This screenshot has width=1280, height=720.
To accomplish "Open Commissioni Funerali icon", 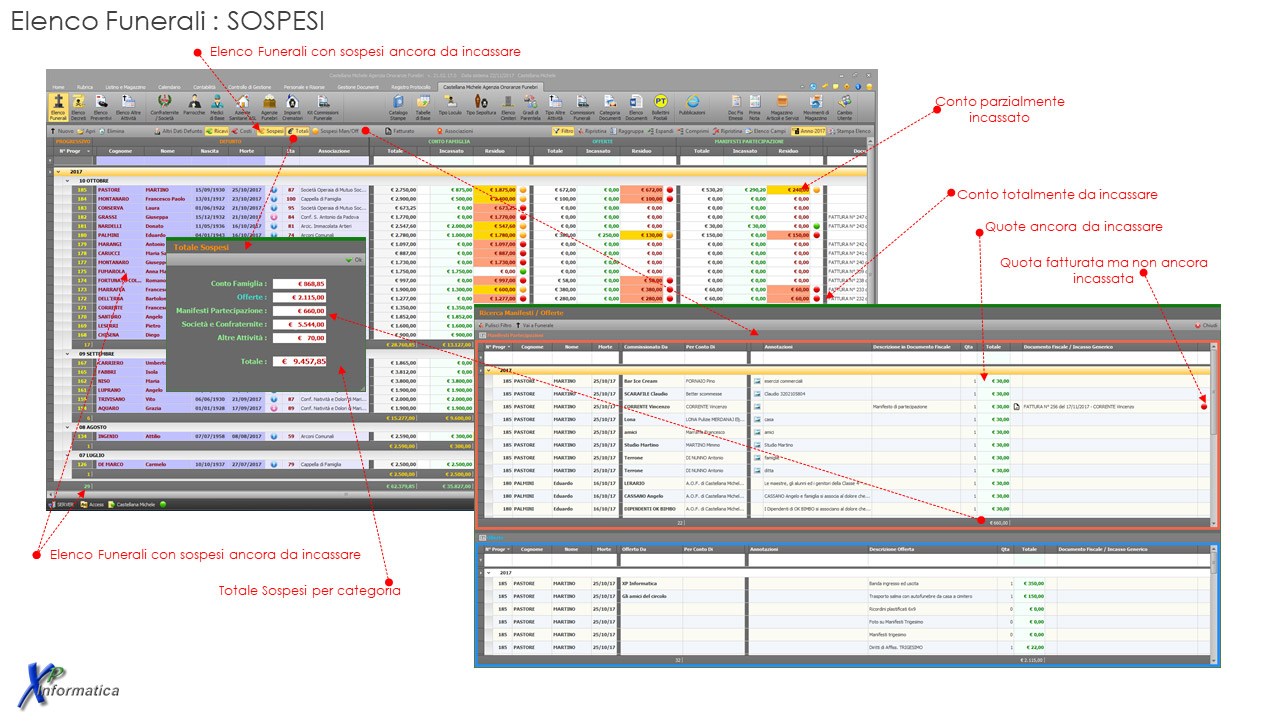I will 582,108.
